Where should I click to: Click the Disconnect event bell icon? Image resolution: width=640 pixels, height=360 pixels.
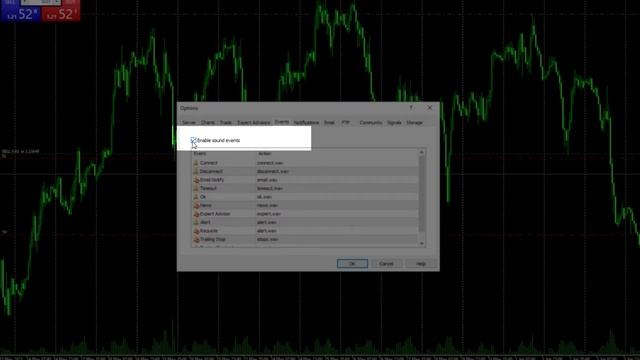tap(196, 171)
